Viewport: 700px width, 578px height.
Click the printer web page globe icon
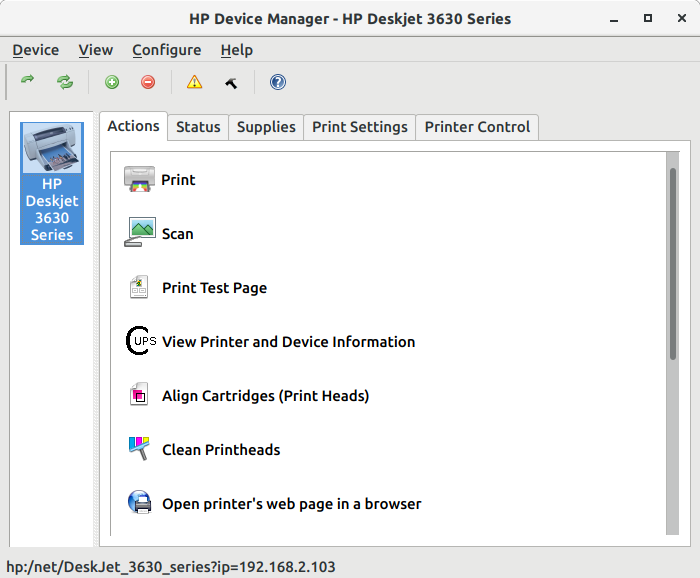[139, 502]
